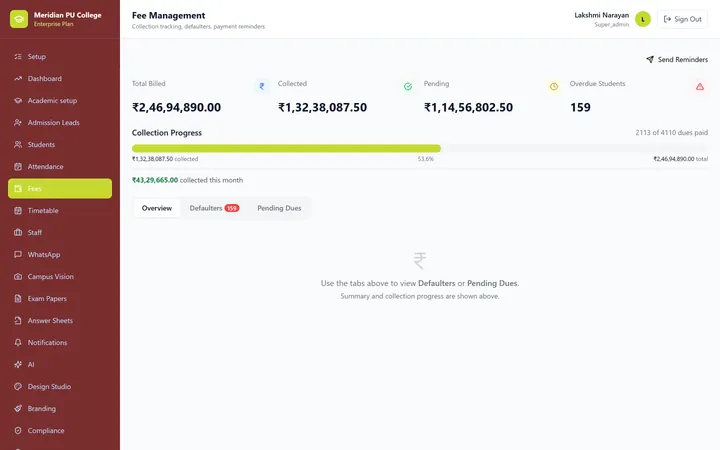
Task: Click the red 159 badge on Defaulters
Action: (231, 208)
